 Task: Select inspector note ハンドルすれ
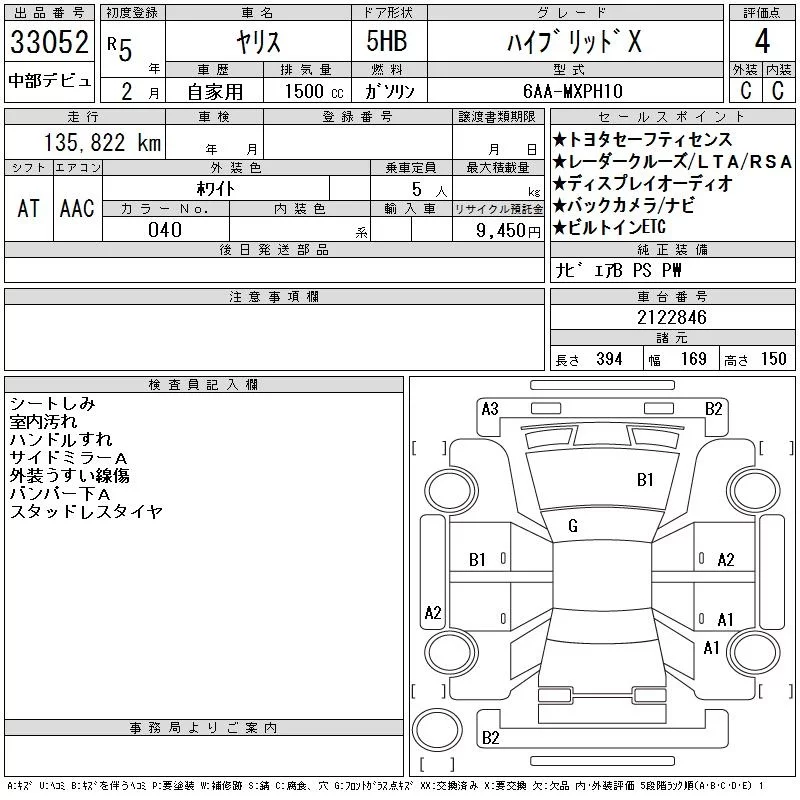pos(61,439)
